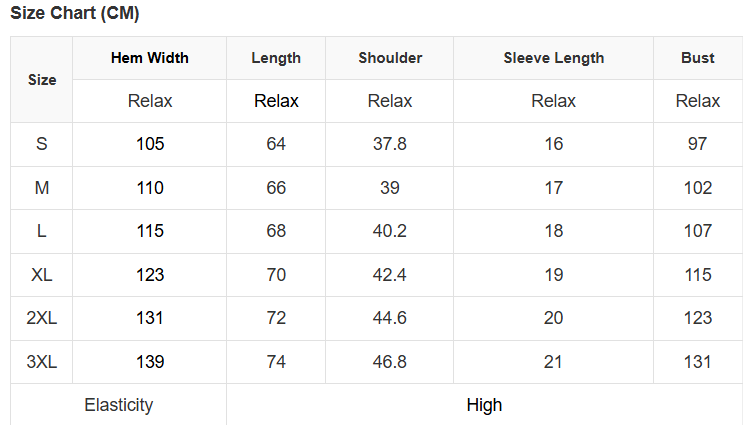Click the M size row label
The width and height of the screenshot is (753, 425).
point(42,188)
